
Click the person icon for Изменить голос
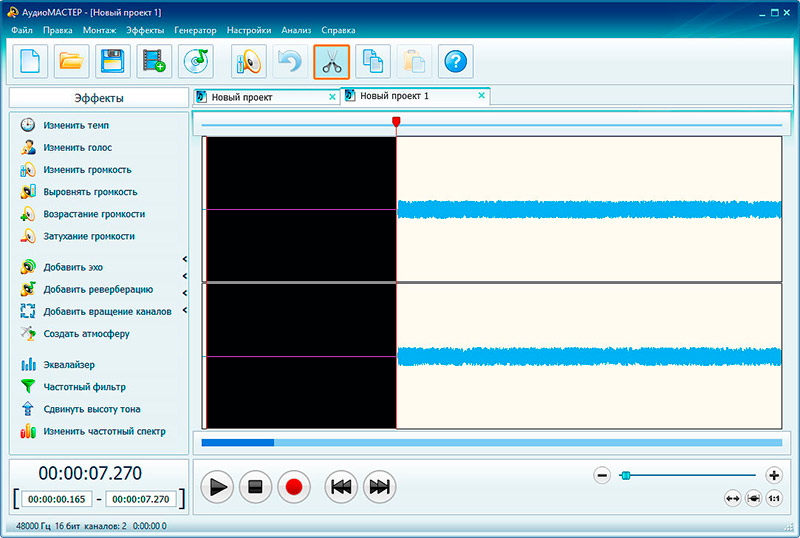tap(28, 148)
